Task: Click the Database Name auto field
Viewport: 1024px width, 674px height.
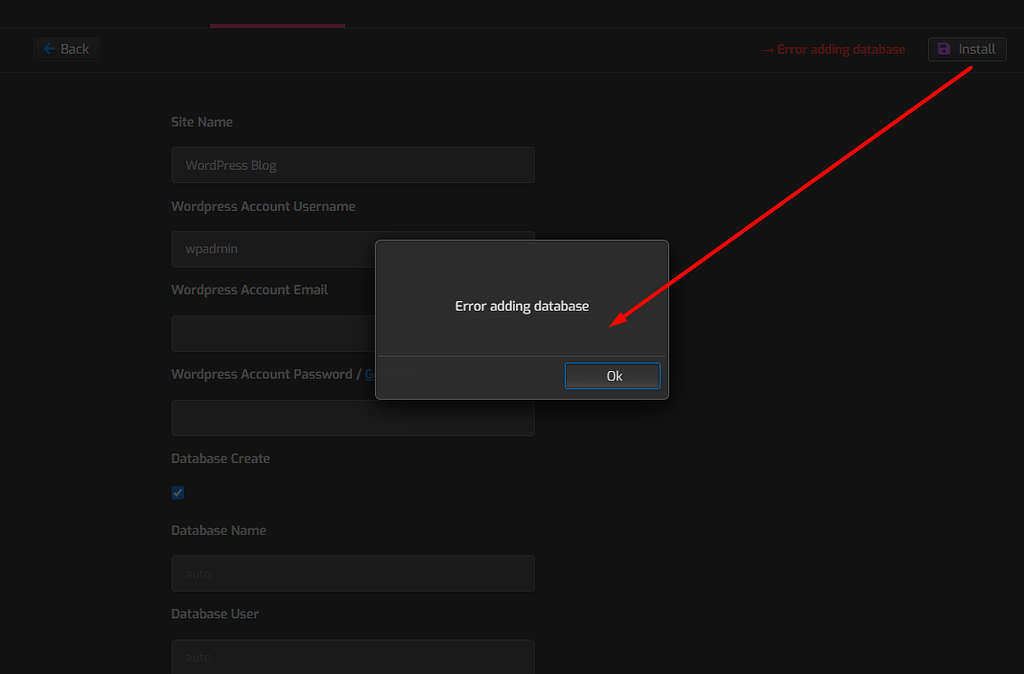Action: click(x=352, y=573)
